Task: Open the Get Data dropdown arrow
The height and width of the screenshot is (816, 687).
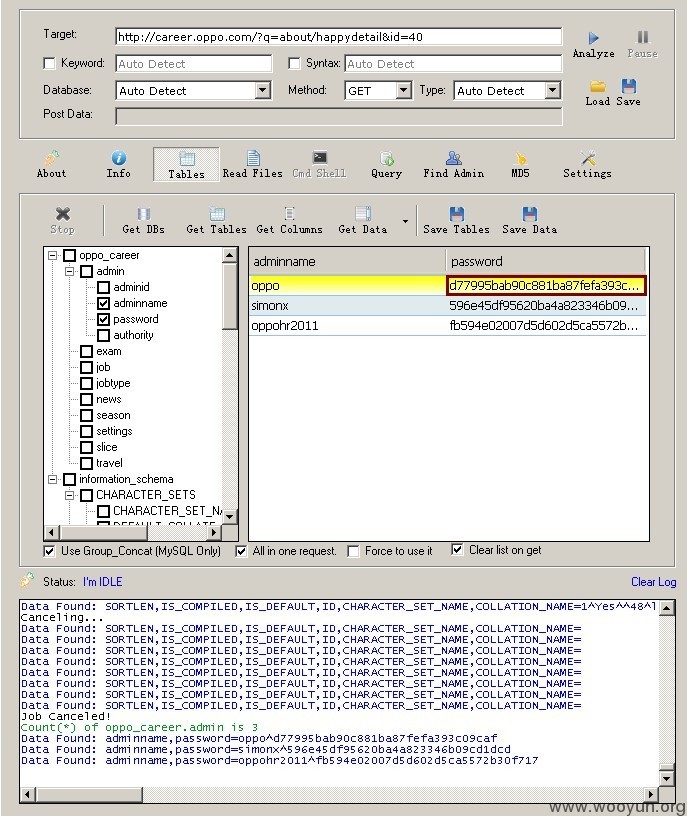Action: (405, 222)
